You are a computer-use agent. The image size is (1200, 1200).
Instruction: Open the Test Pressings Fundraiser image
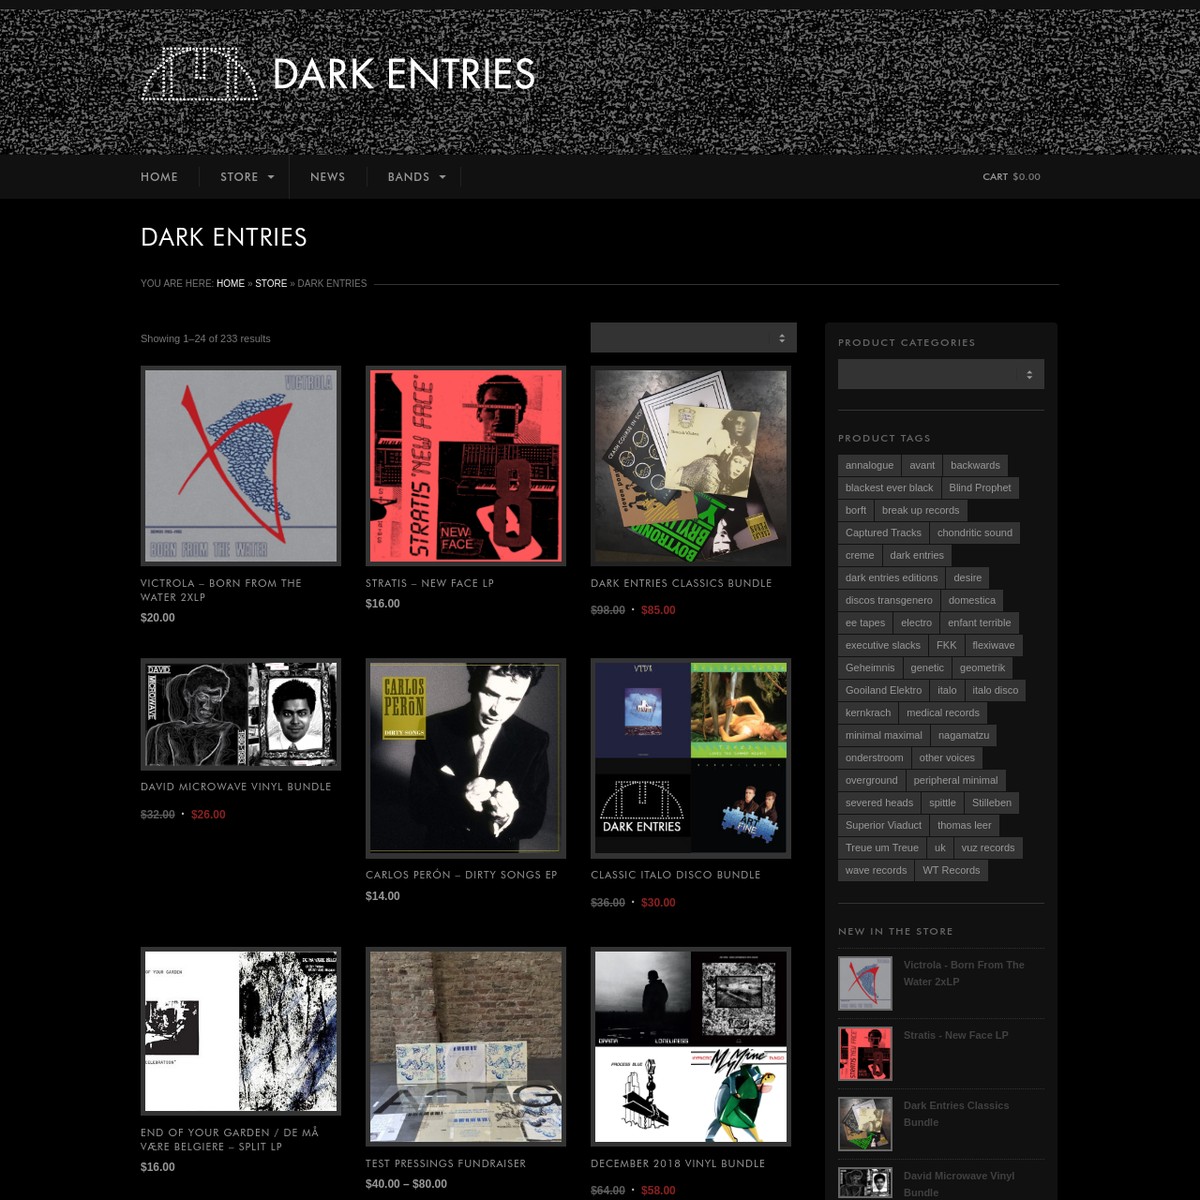466,1047
